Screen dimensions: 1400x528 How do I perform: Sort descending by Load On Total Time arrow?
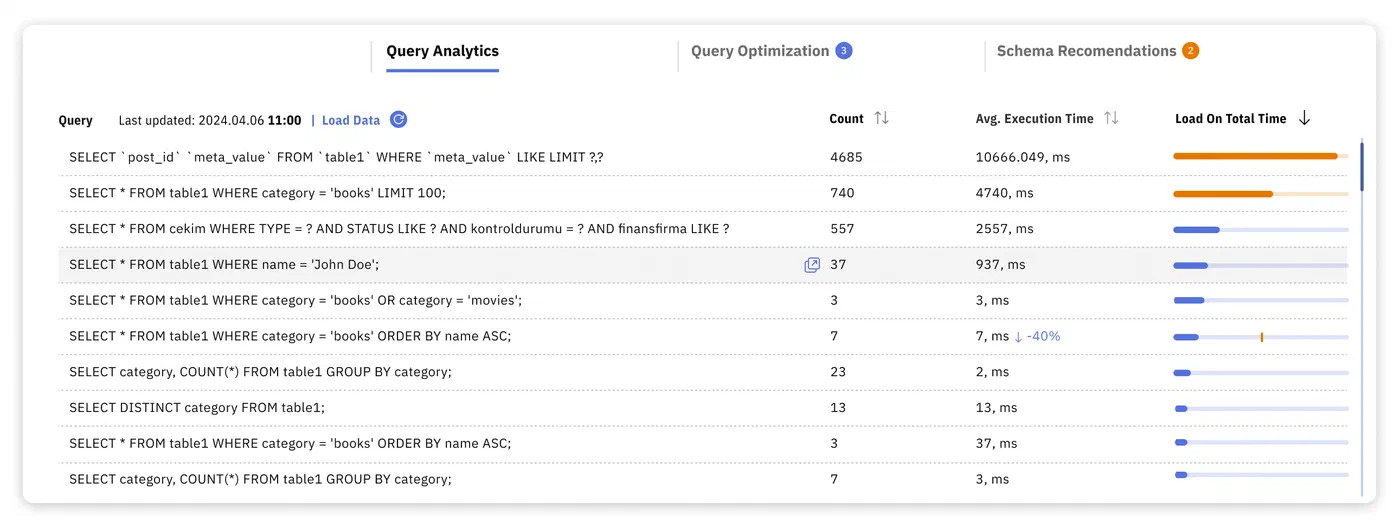[1304, 118]
